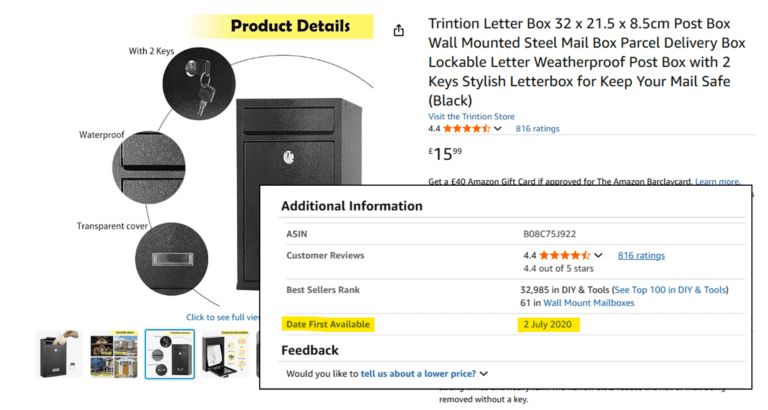This screenshot has height=410, width=768.
Task: Expand the rating dropdown under the product title
Action: pos(498,129)
